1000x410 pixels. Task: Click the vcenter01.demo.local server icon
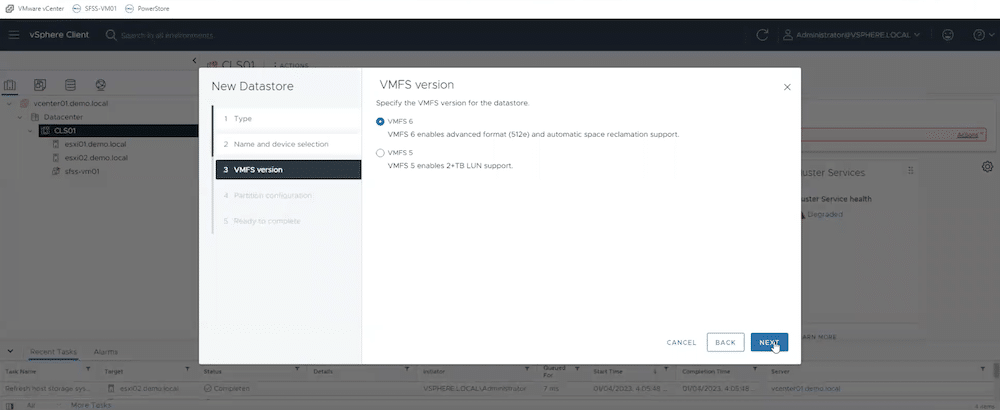click(x=24, y=103)
